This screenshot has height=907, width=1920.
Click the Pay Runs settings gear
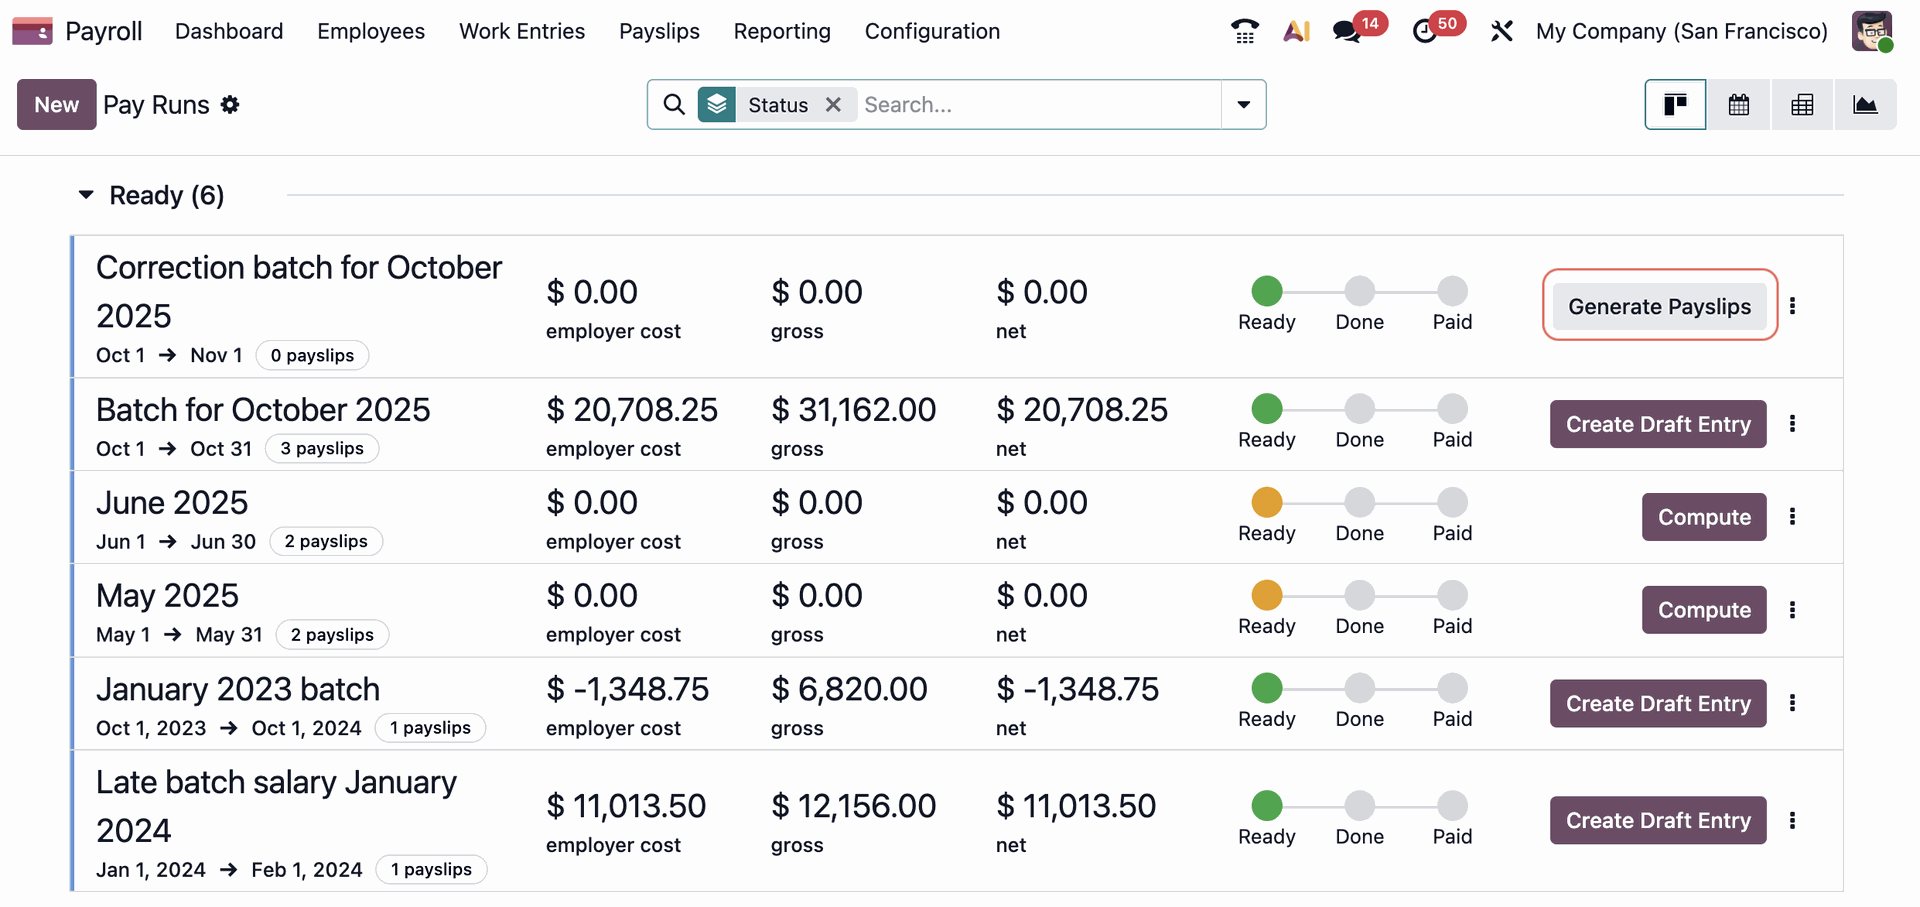click(x=231, y=105)
